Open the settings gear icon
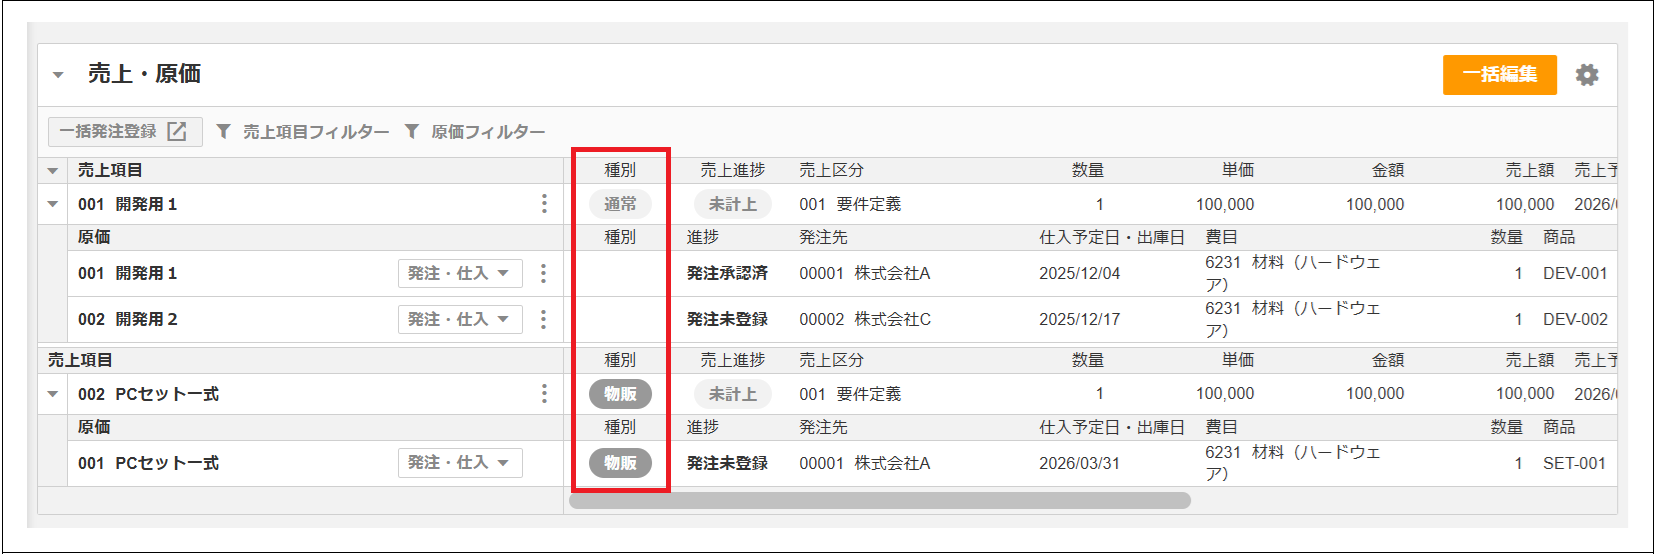Image resolution: width=1657 pixels, height=554 pixels. [x=1587, y=75]
